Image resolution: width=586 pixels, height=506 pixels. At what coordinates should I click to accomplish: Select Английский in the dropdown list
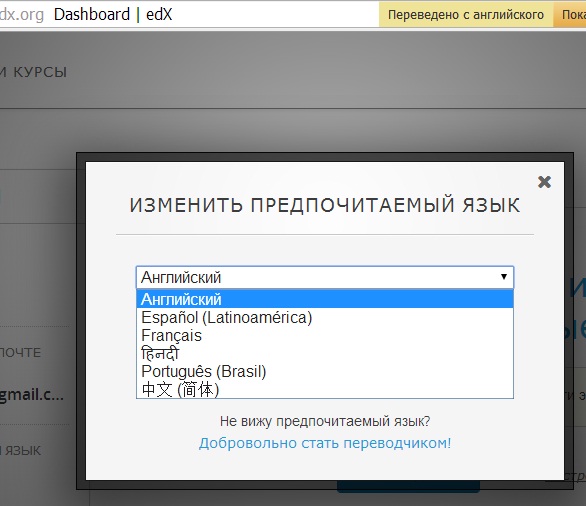325,299
